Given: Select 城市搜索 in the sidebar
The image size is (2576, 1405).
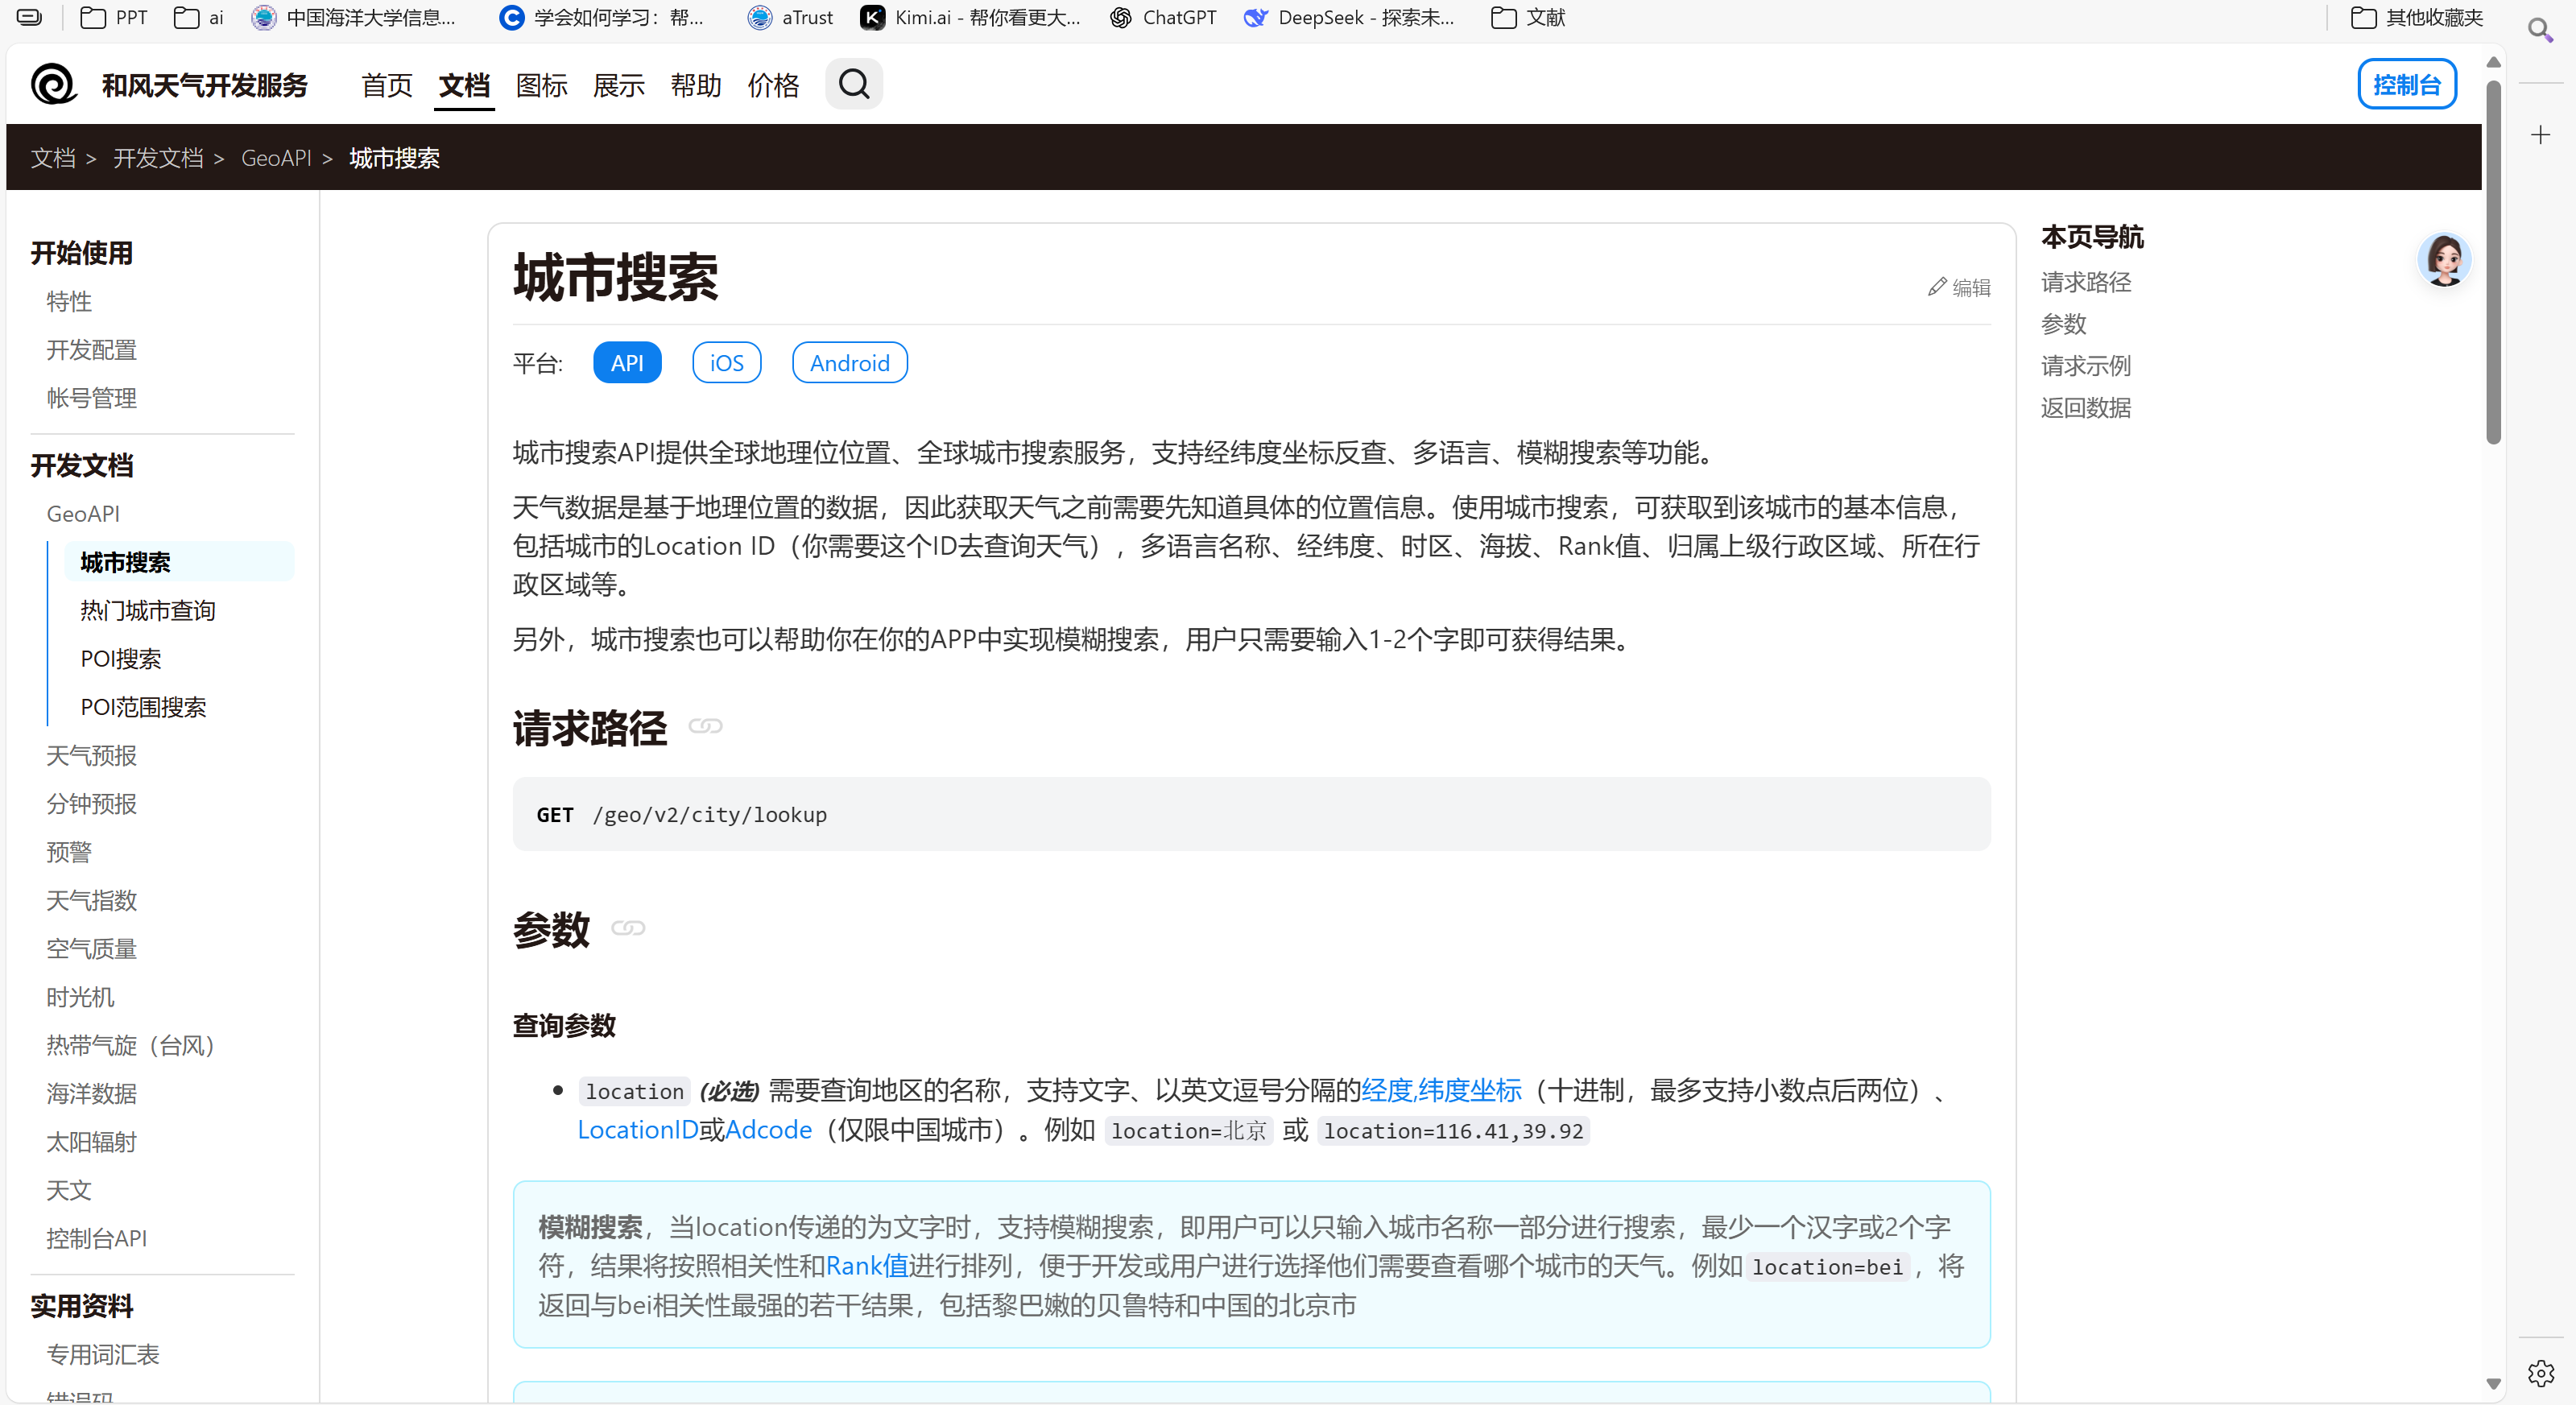Looking at the screenshot, I should click(x=179, y=563).
